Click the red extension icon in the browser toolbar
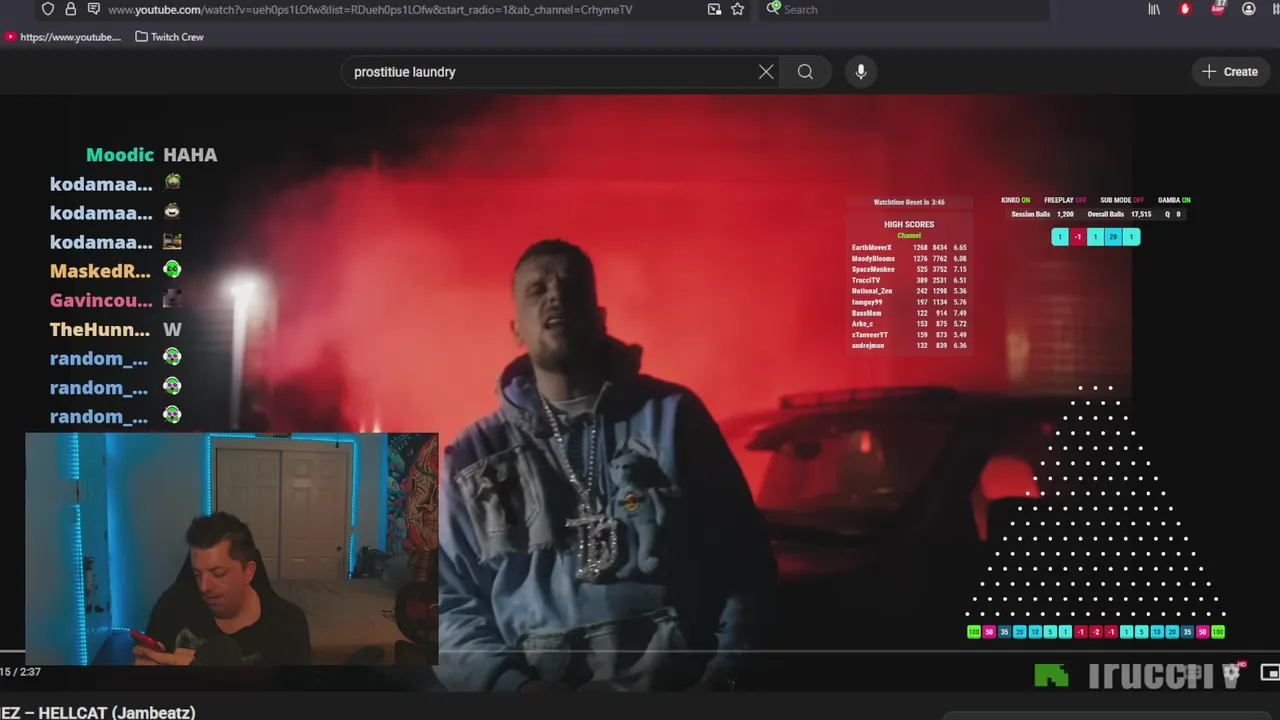The image size is (1280, 720). tap(1186, 9)
